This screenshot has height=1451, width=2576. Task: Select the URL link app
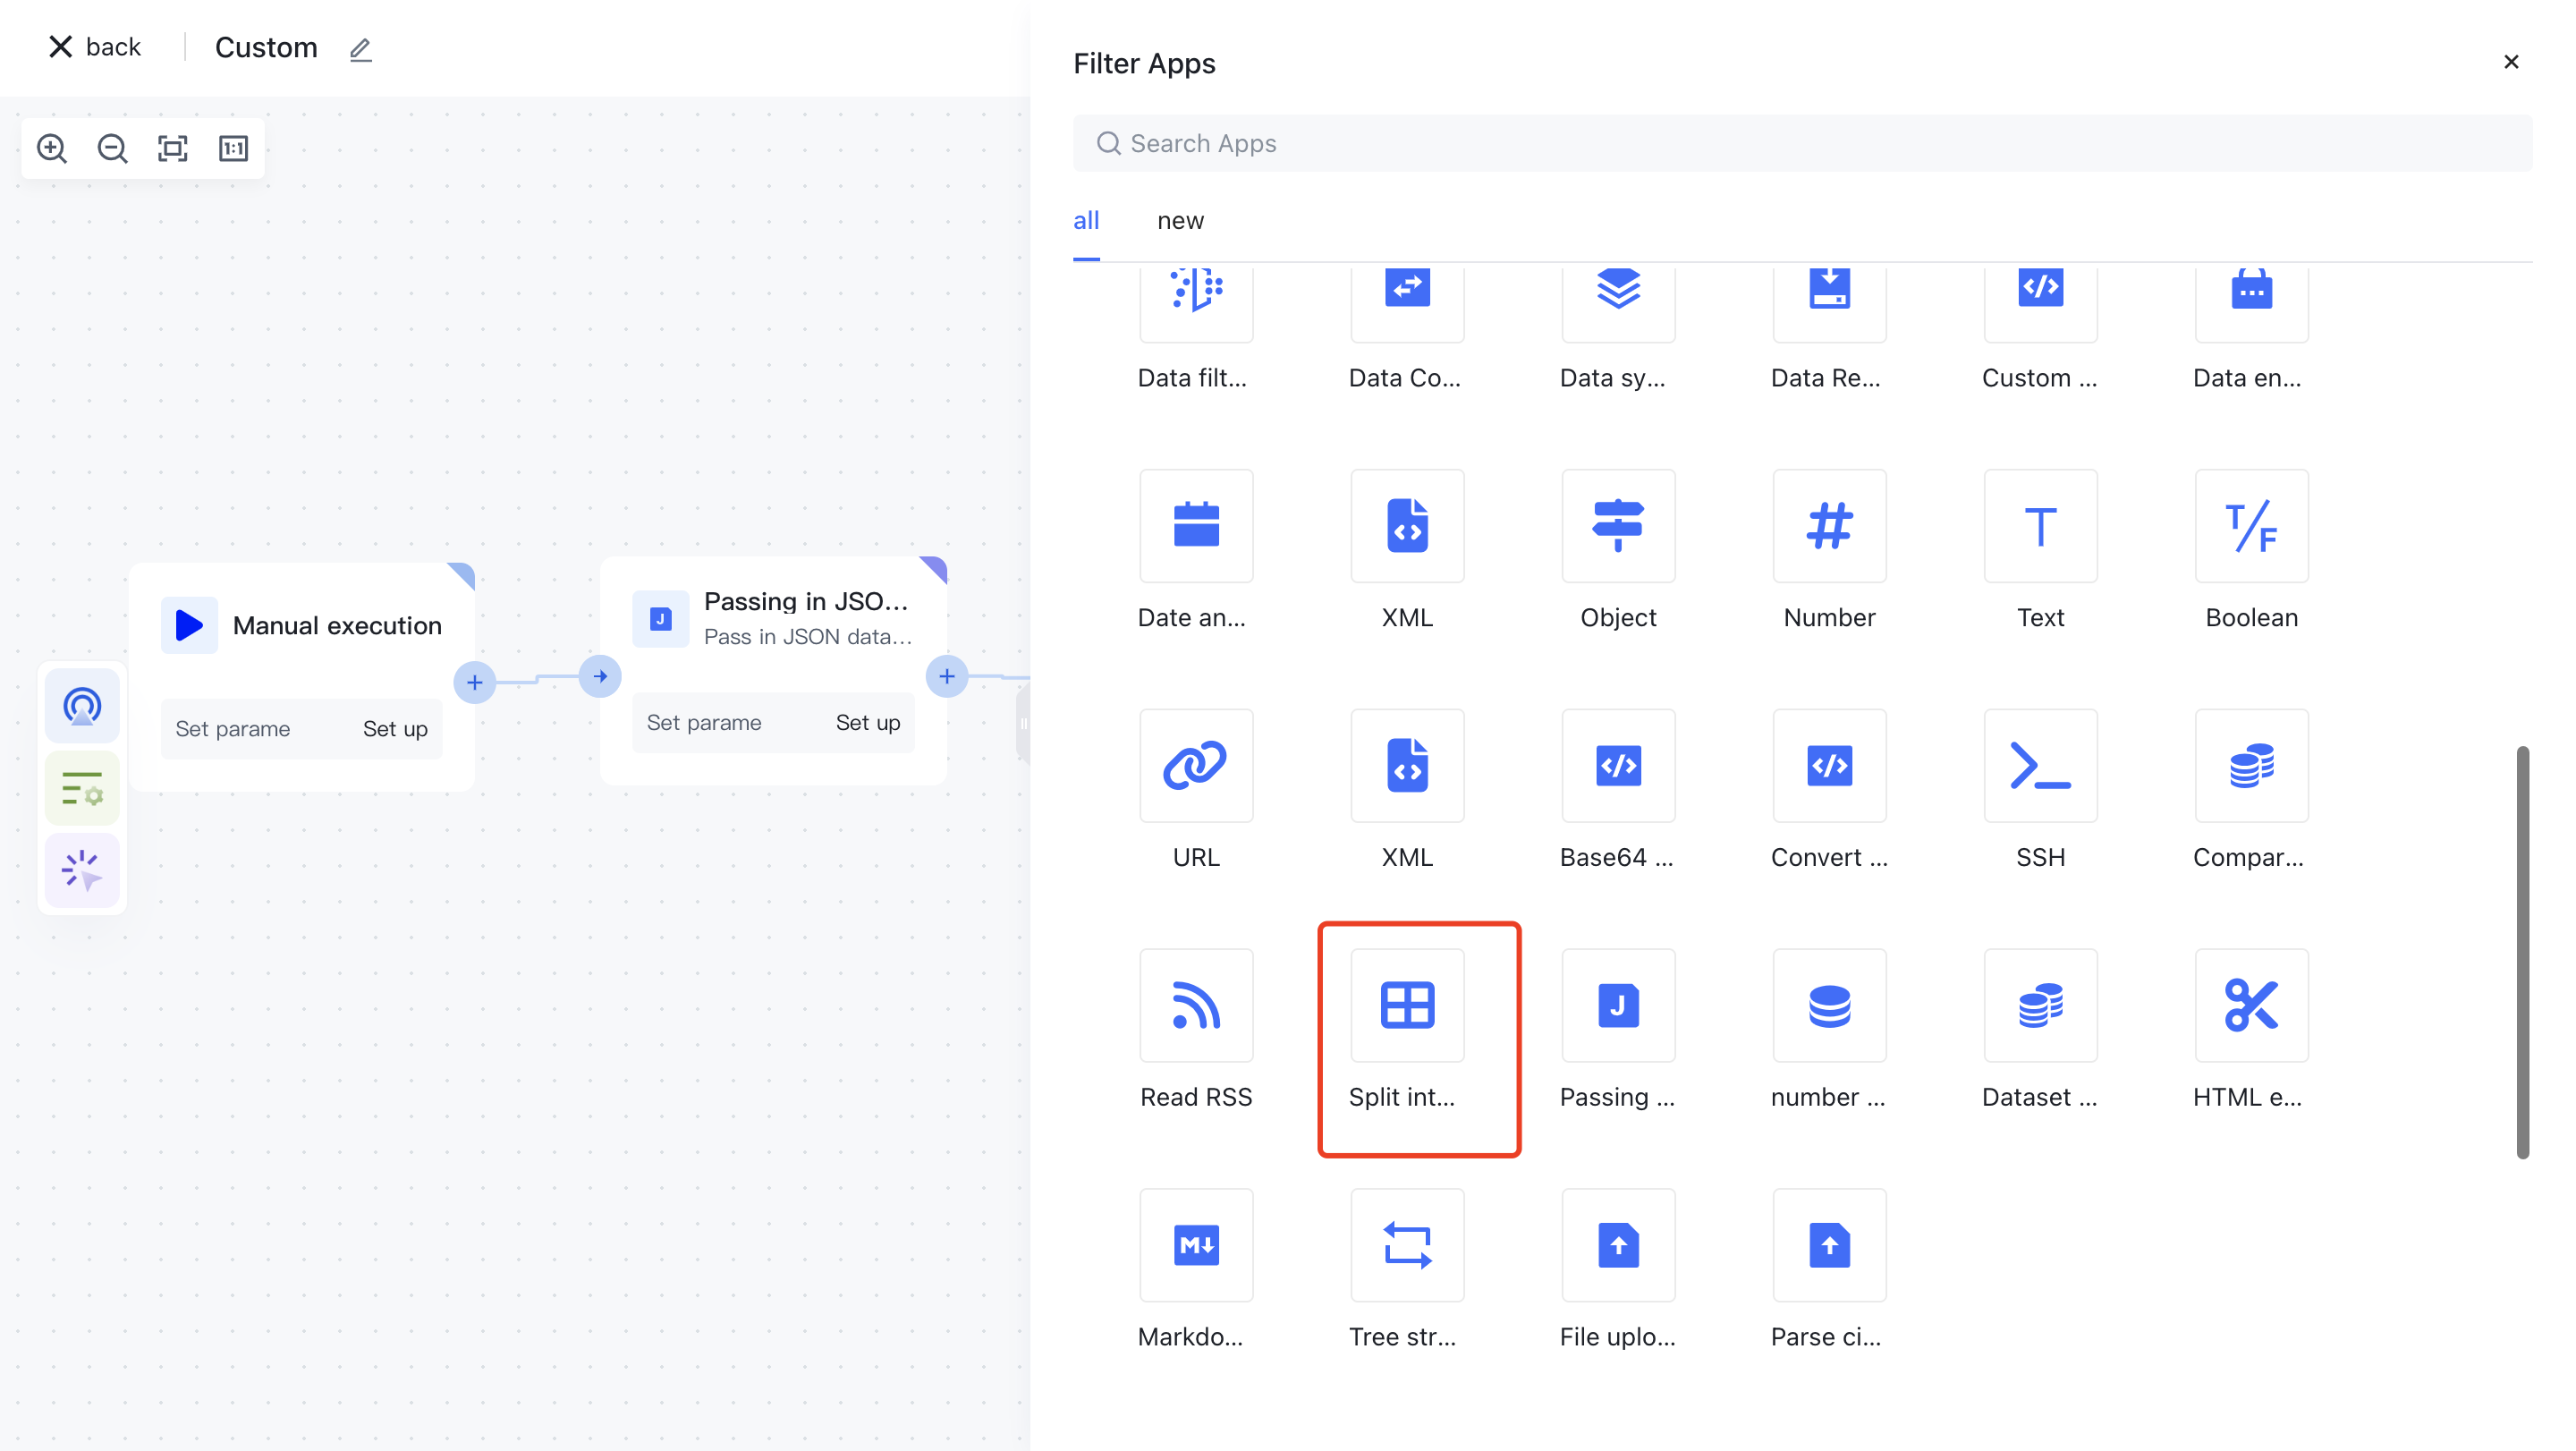coord(1195,766)
